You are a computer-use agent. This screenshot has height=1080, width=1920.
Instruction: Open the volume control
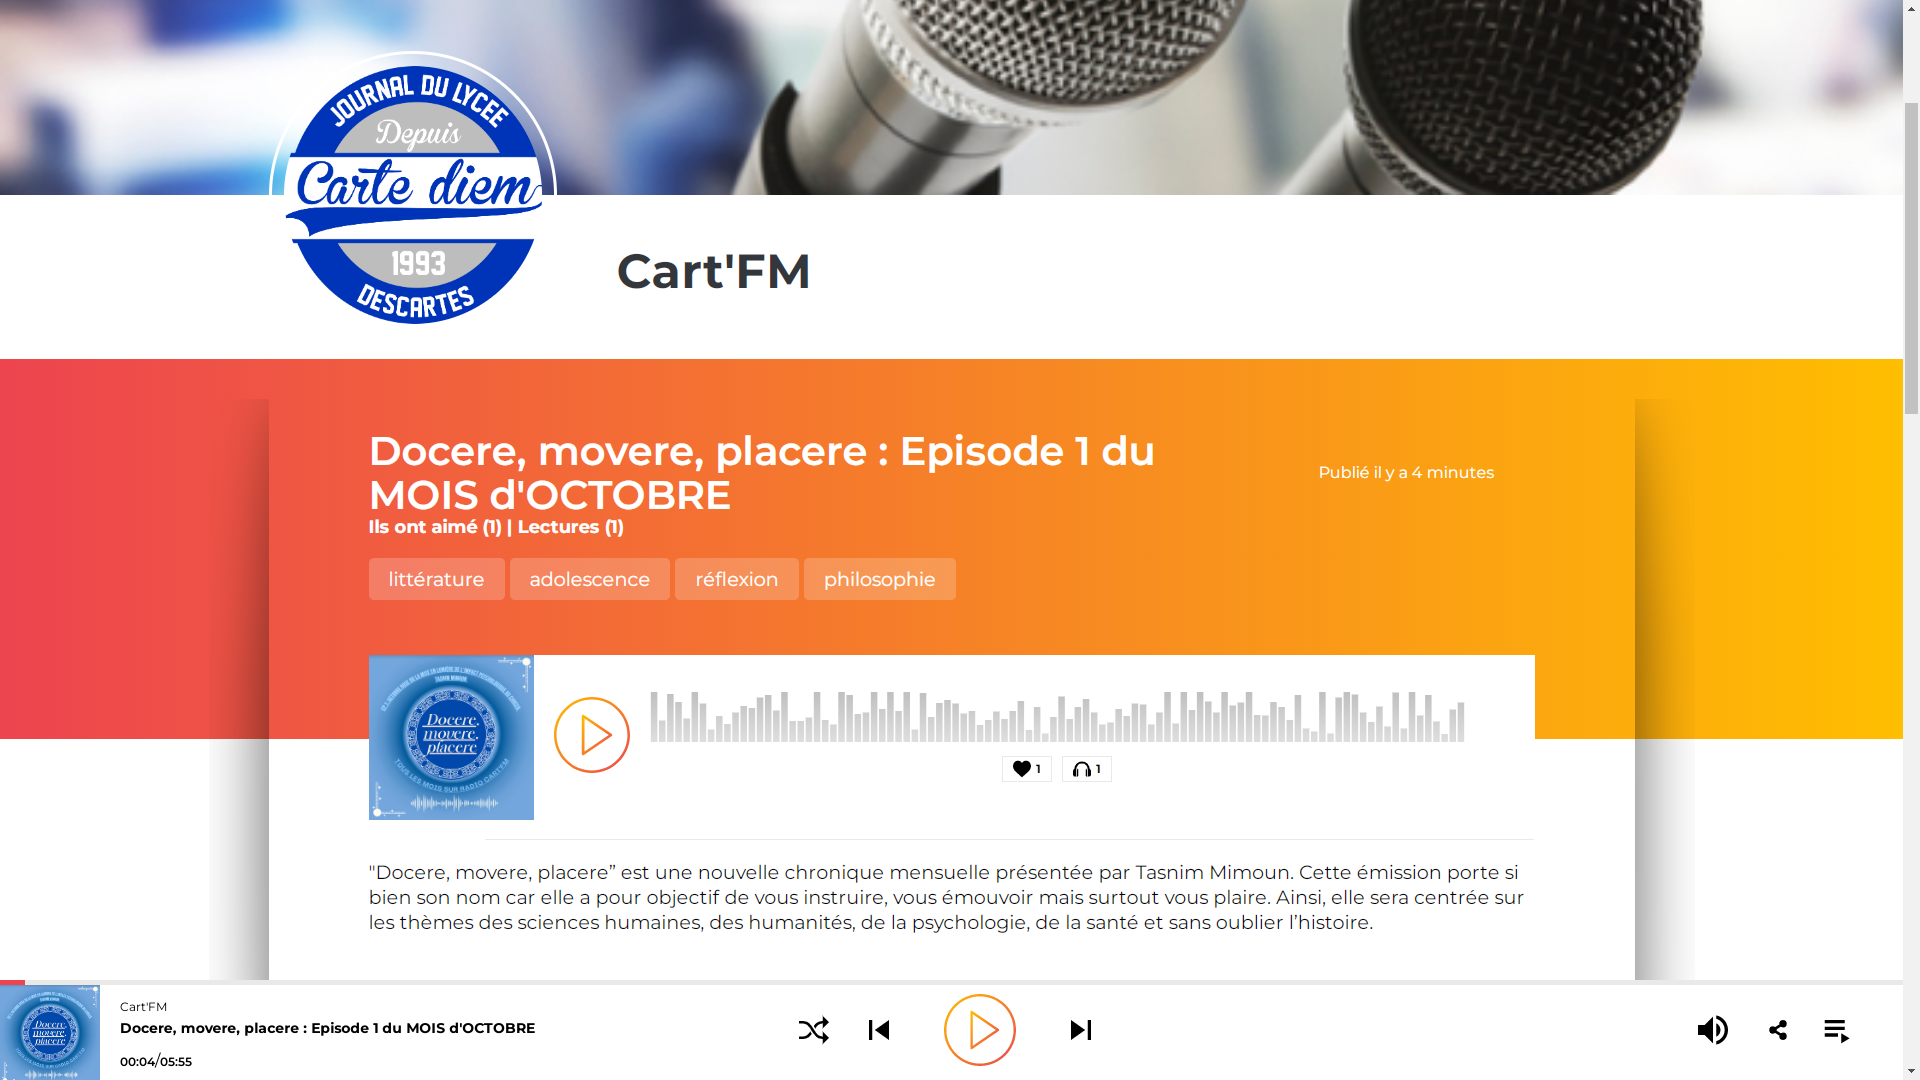pyautogui.click(x=1713, y=1030)
